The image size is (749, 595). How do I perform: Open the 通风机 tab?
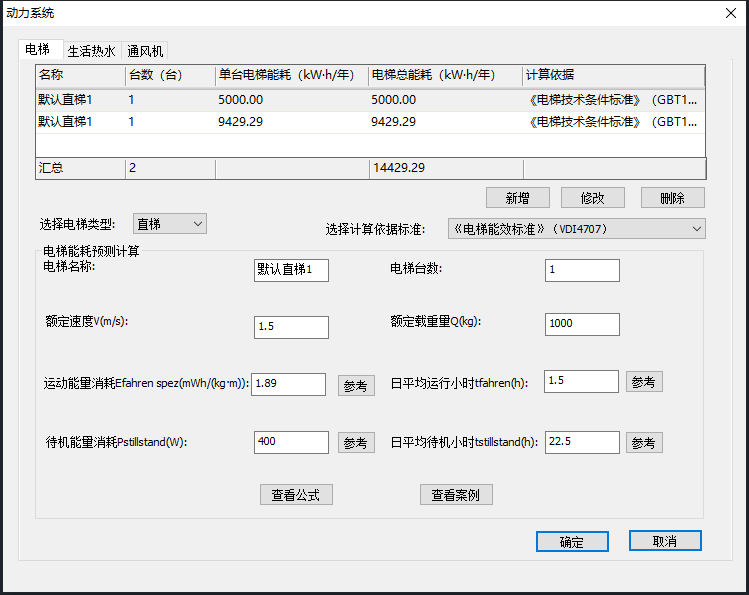tap(145, 51)
